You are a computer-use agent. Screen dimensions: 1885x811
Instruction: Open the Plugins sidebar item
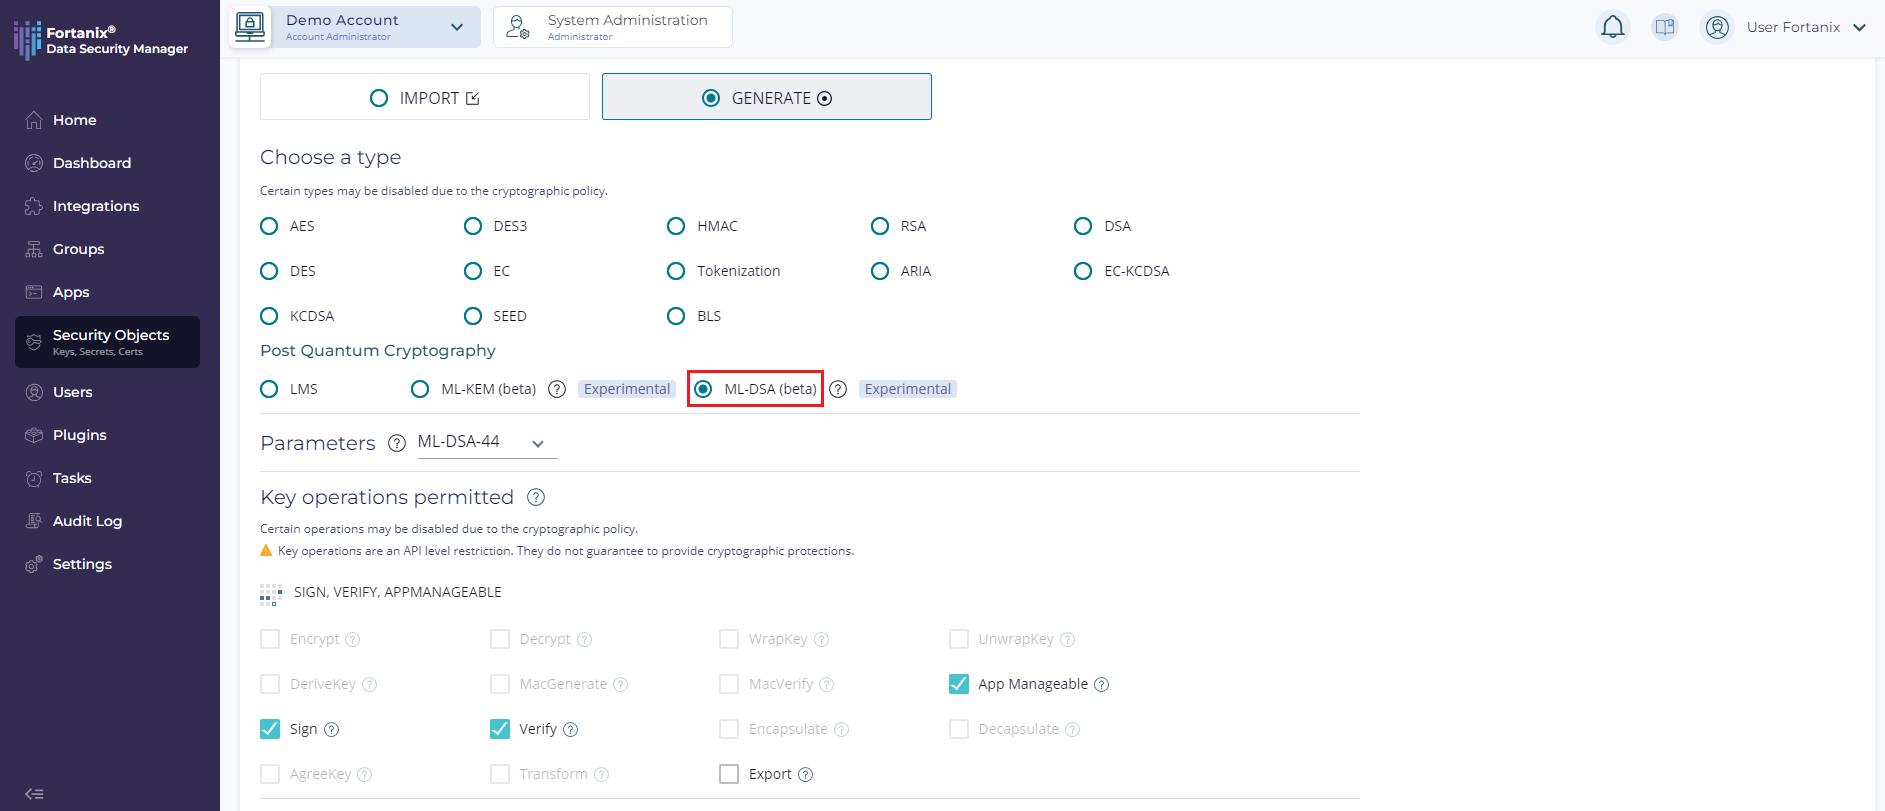[79, 435]
